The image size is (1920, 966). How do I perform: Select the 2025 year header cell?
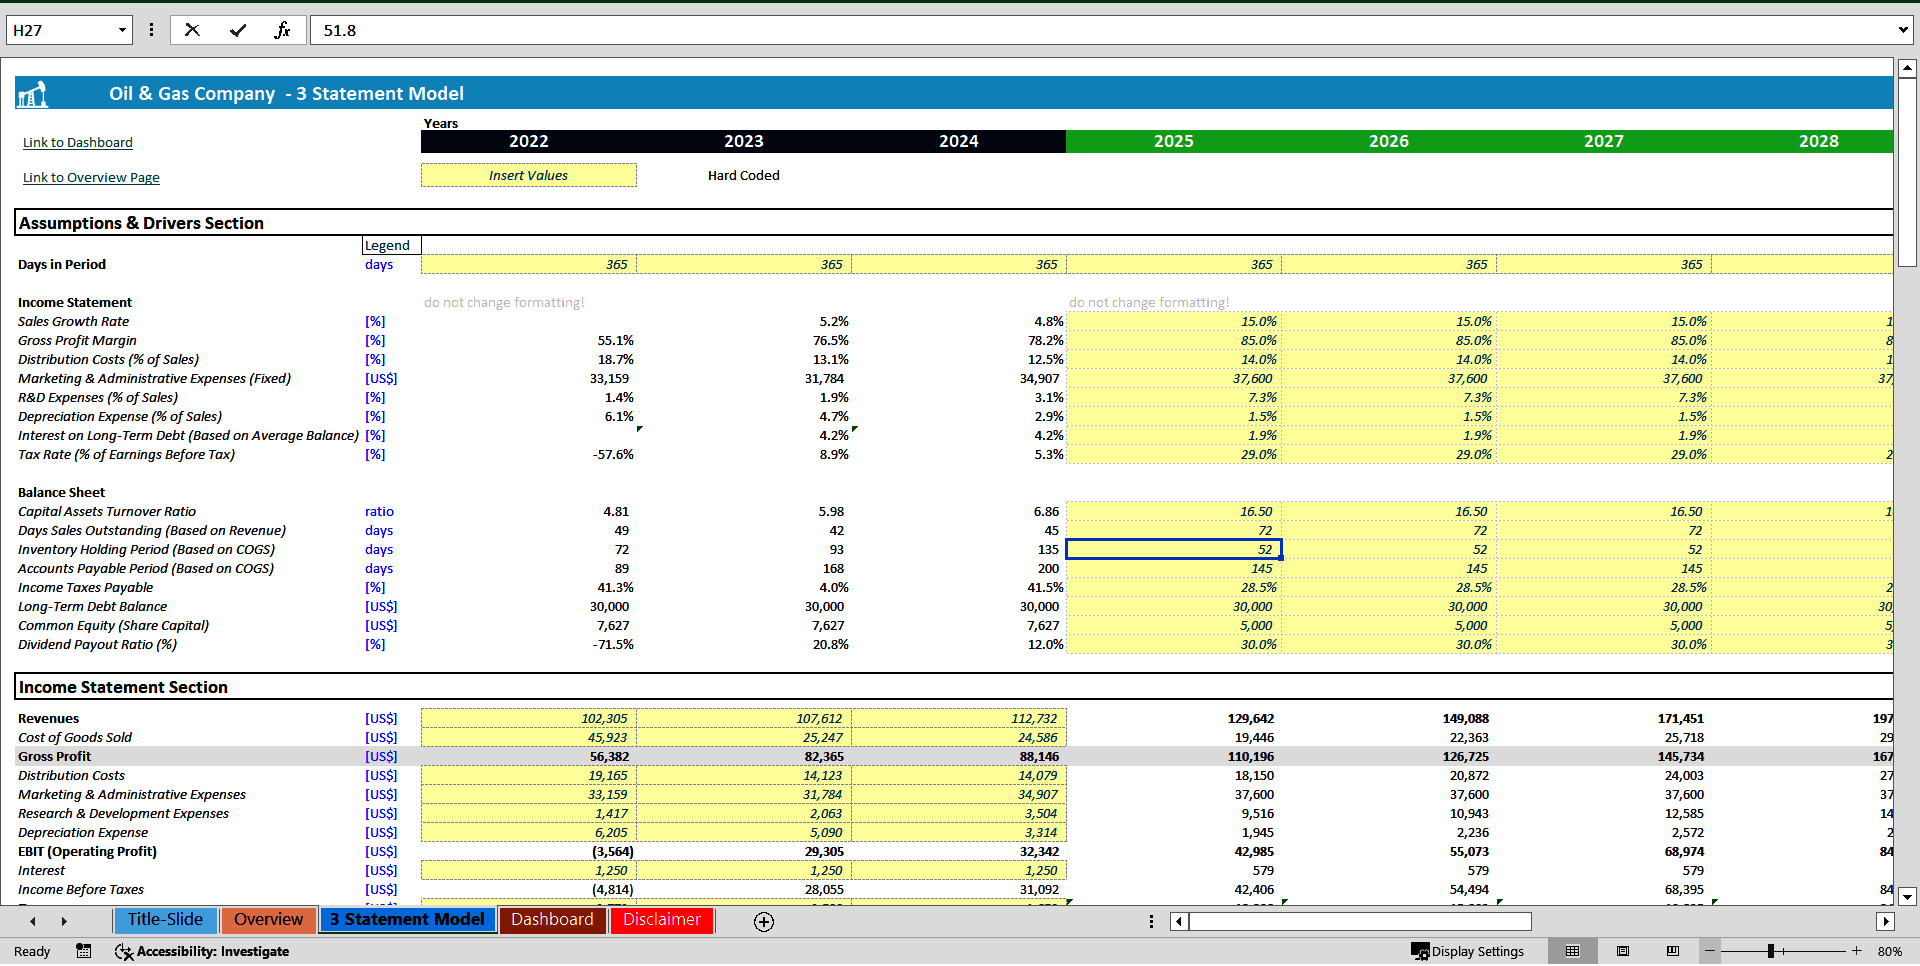click(1173, 141)
